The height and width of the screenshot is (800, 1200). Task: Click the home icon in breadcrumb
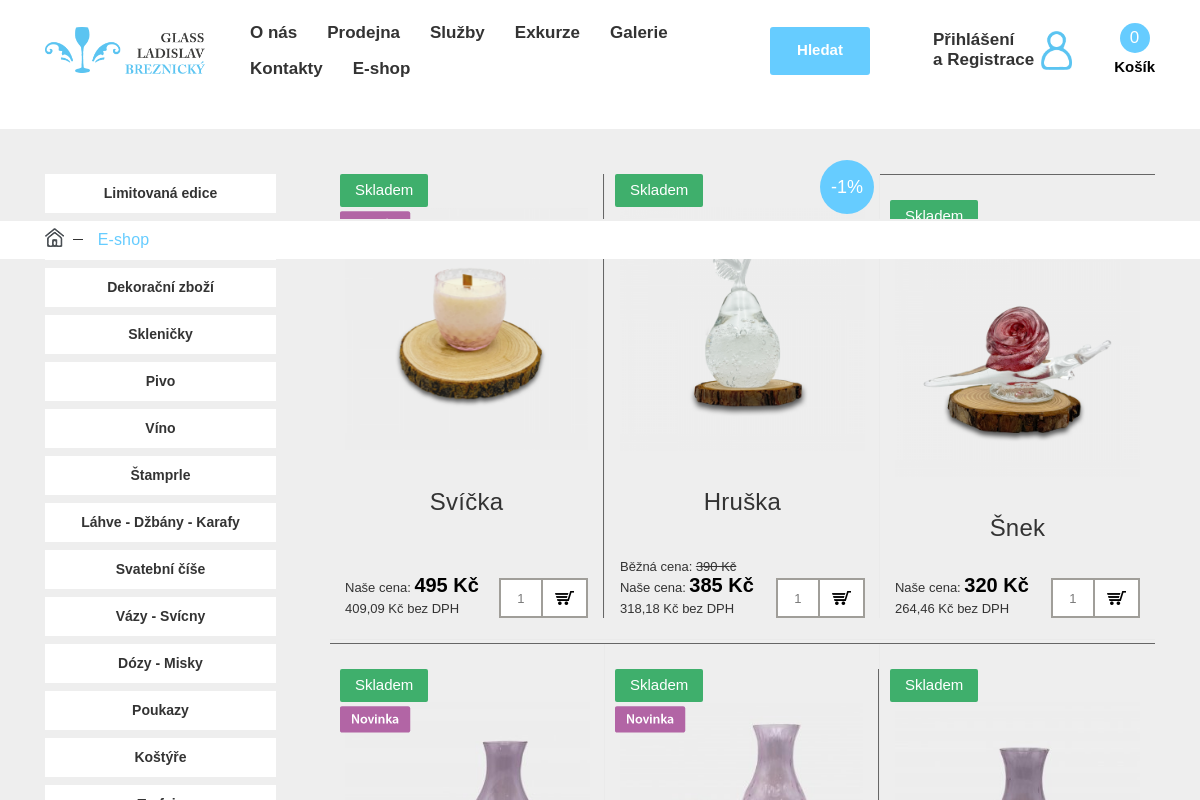coord(55,238)
